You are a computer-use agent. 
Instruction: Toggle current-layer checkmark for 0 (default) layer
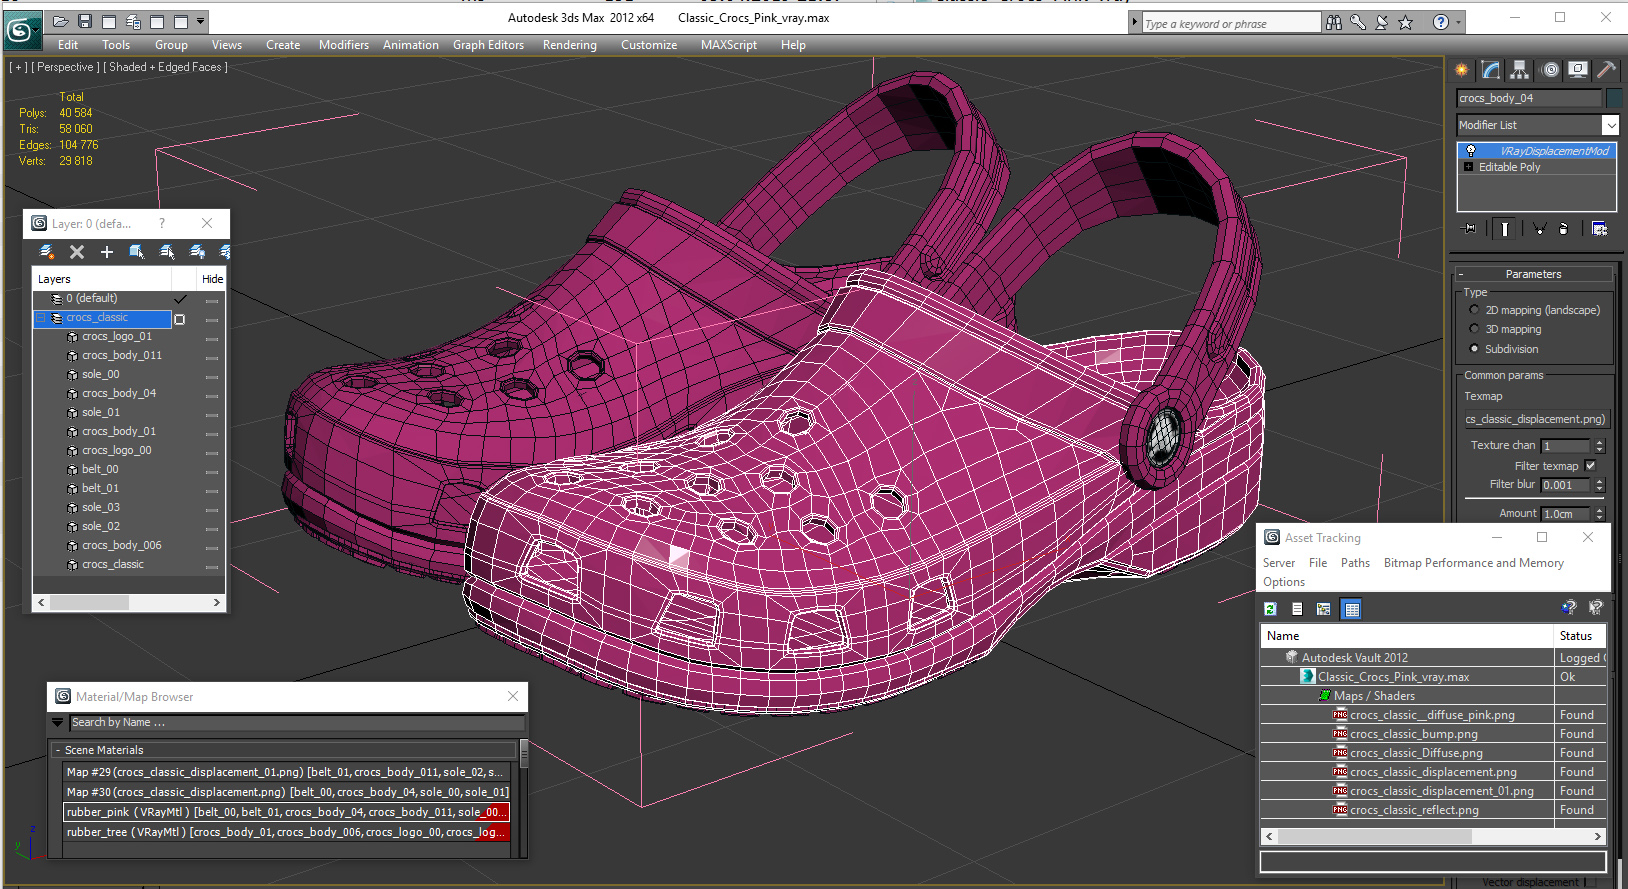click(180, 299)
